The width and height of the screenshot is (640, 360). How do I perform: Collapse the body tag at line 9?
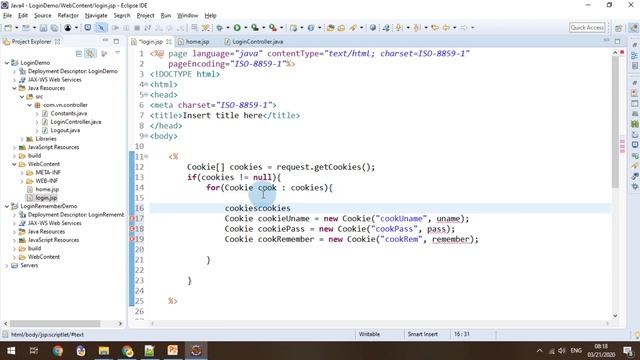pos(146,136)
